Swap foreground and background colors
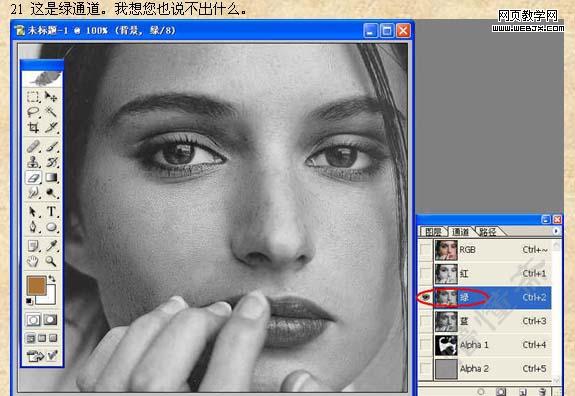Image resolution: width=575 pixels, height=396 pixels. click(52, 278)
